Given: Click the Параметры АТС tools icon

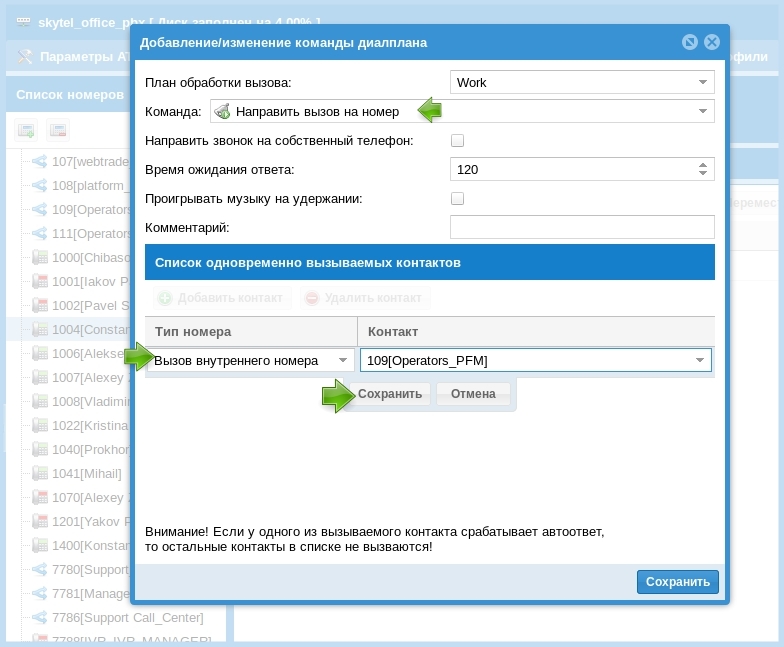Looking at the screenshot, I should 25,57.
